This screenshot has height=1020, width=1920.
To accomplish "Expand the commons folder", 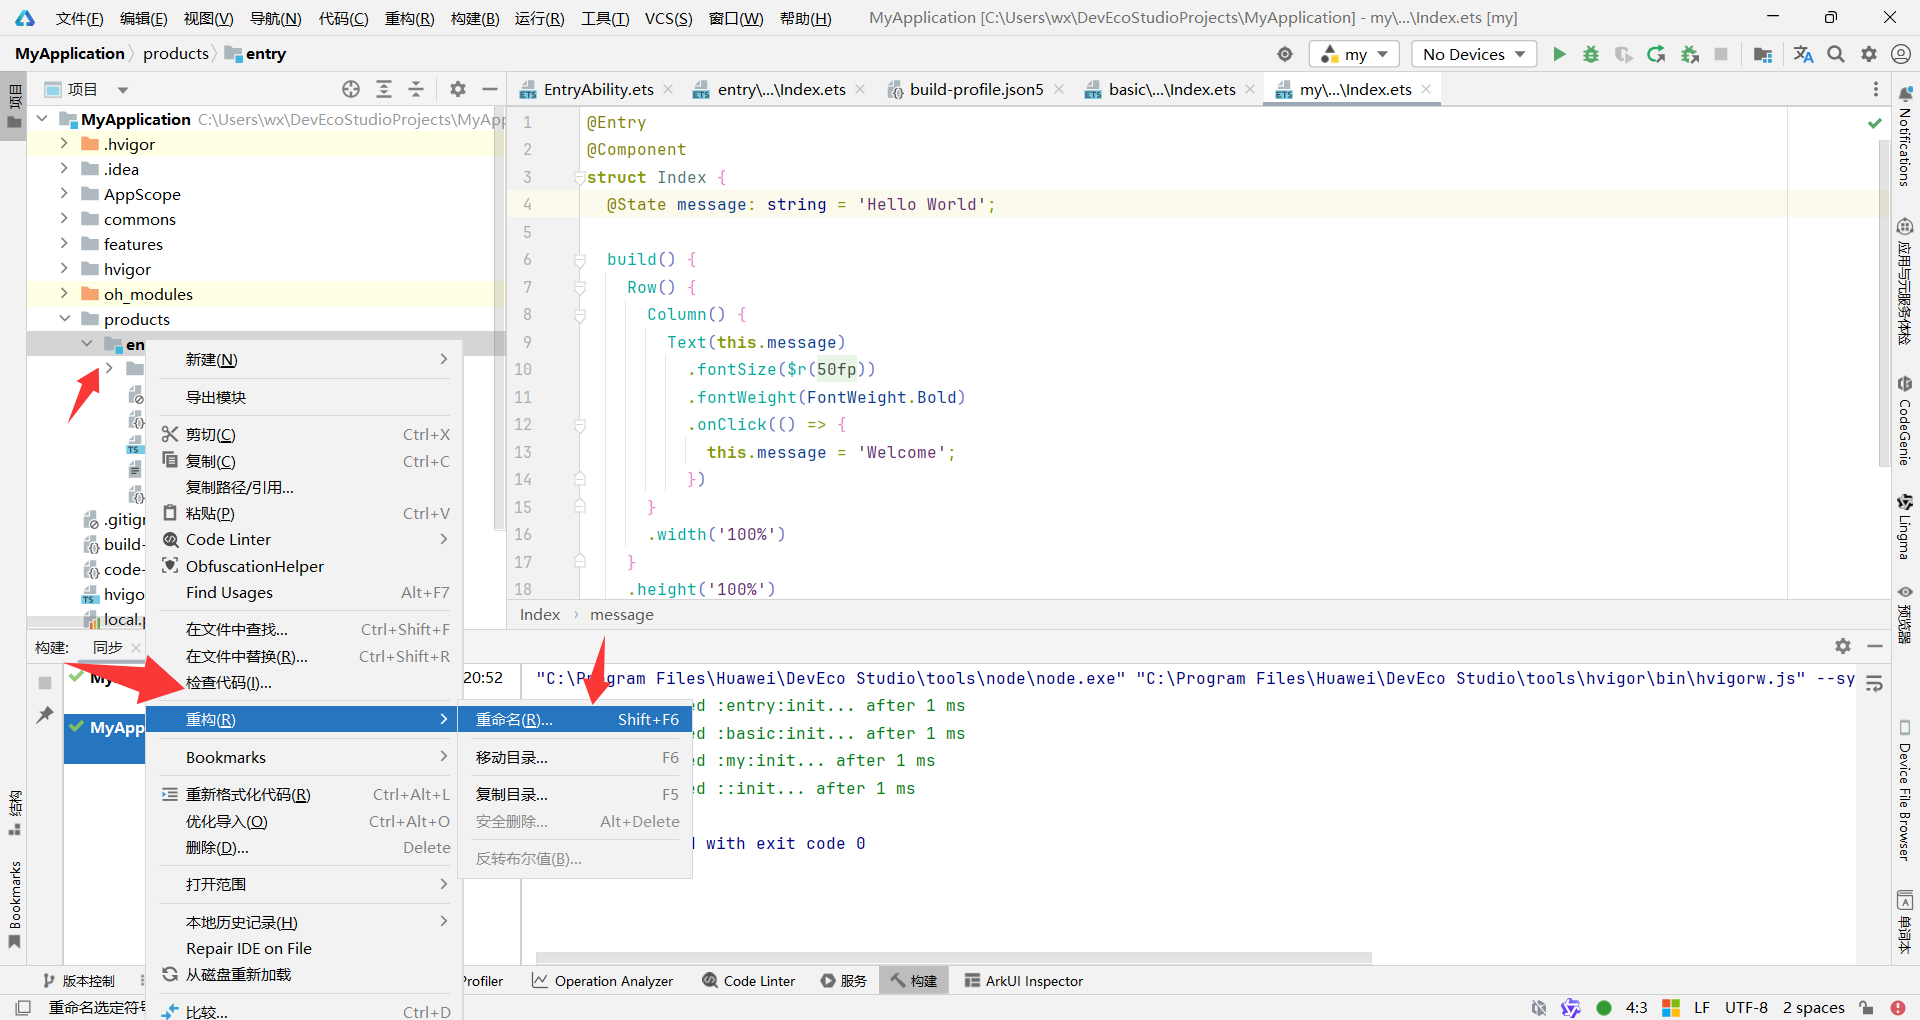I will click(64, 218).
